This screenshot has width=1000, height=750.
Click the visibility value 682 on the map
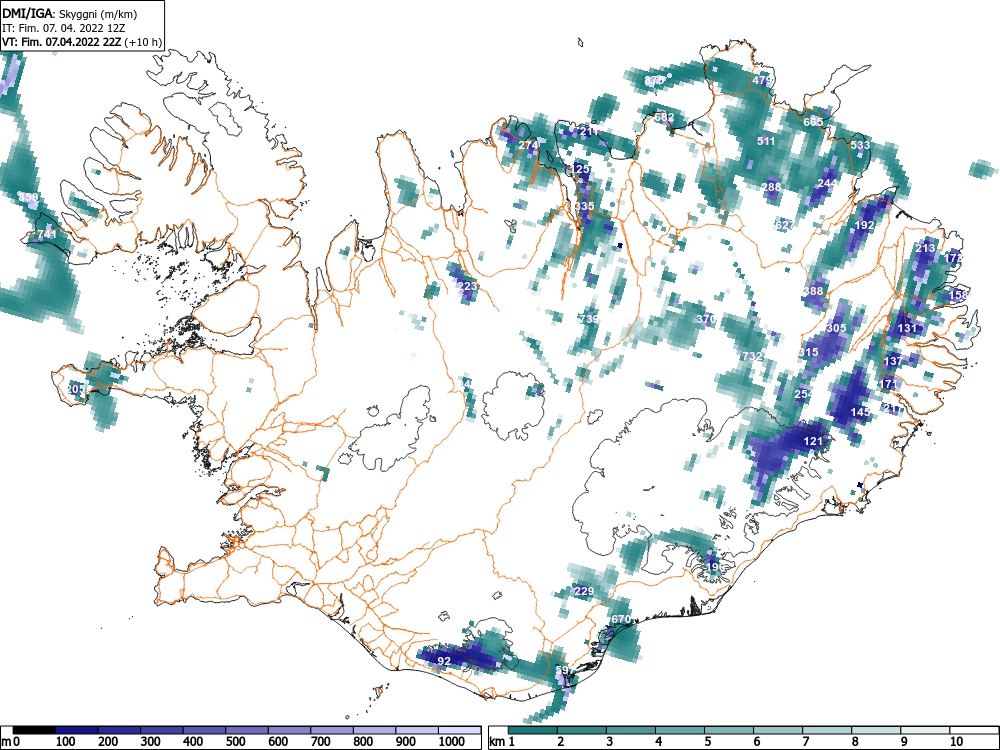pyautogui.click(x=665, y=117)
